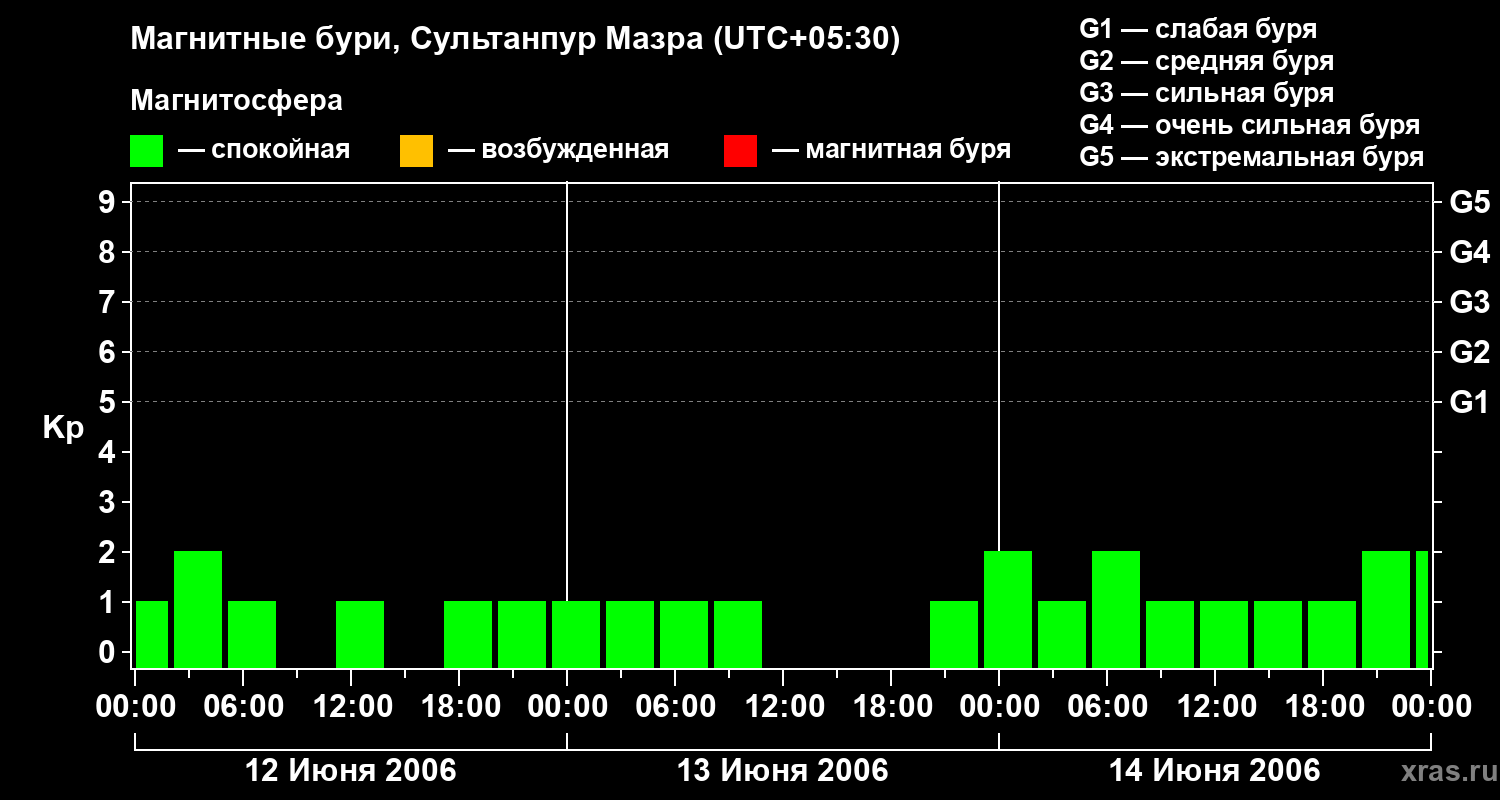Click the 'Магнитосфера' subtitle text
Screen dimensions: 1500x800
[x=237, y=101]
